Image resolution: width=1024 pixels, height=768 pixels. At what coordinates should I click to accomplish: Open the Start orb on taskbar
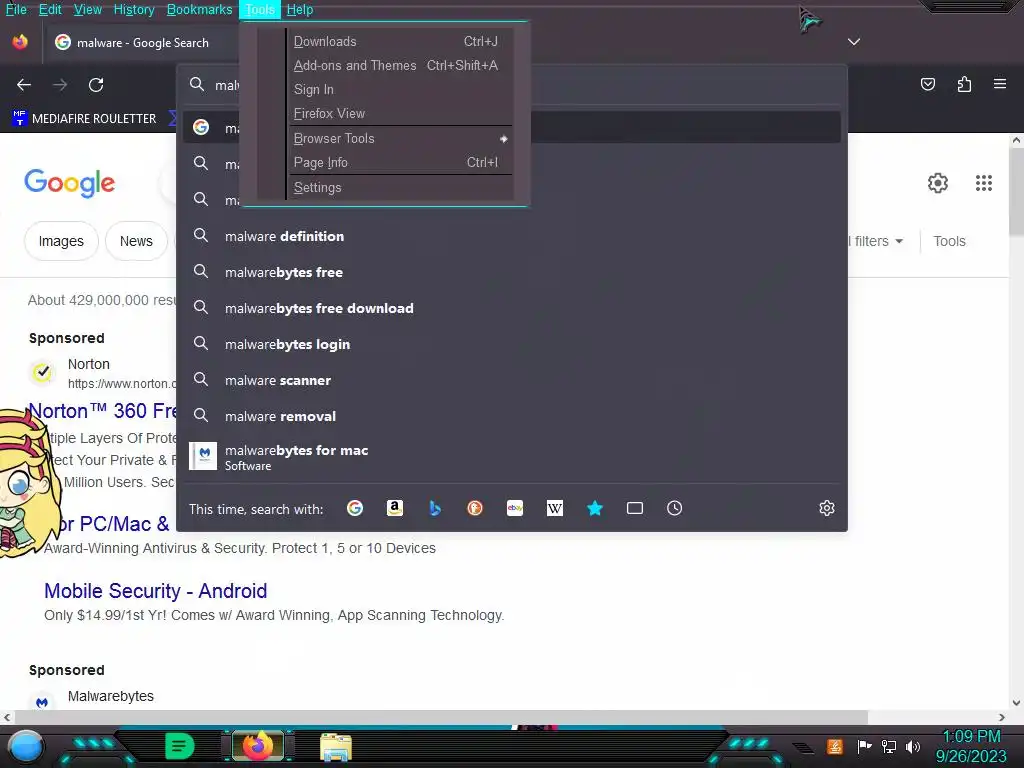pos(26,746)
